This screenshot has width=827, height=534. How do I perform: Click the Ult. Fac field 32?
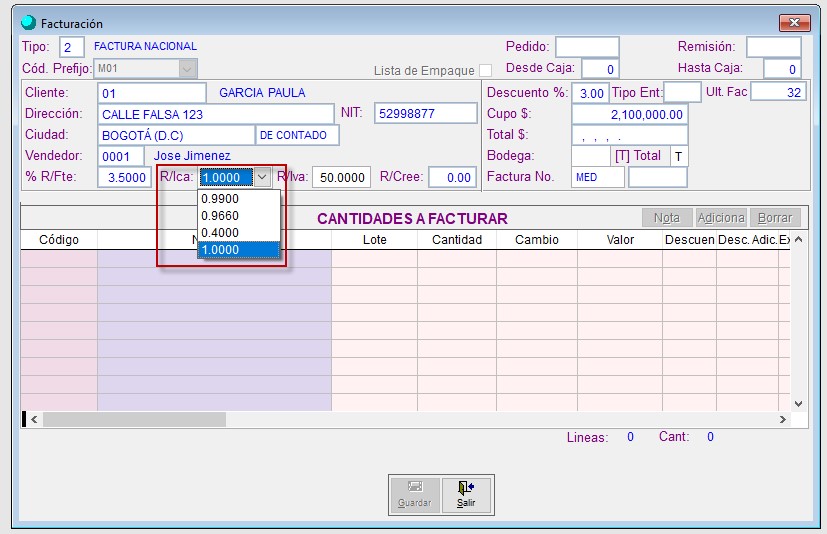pos(778,92)
